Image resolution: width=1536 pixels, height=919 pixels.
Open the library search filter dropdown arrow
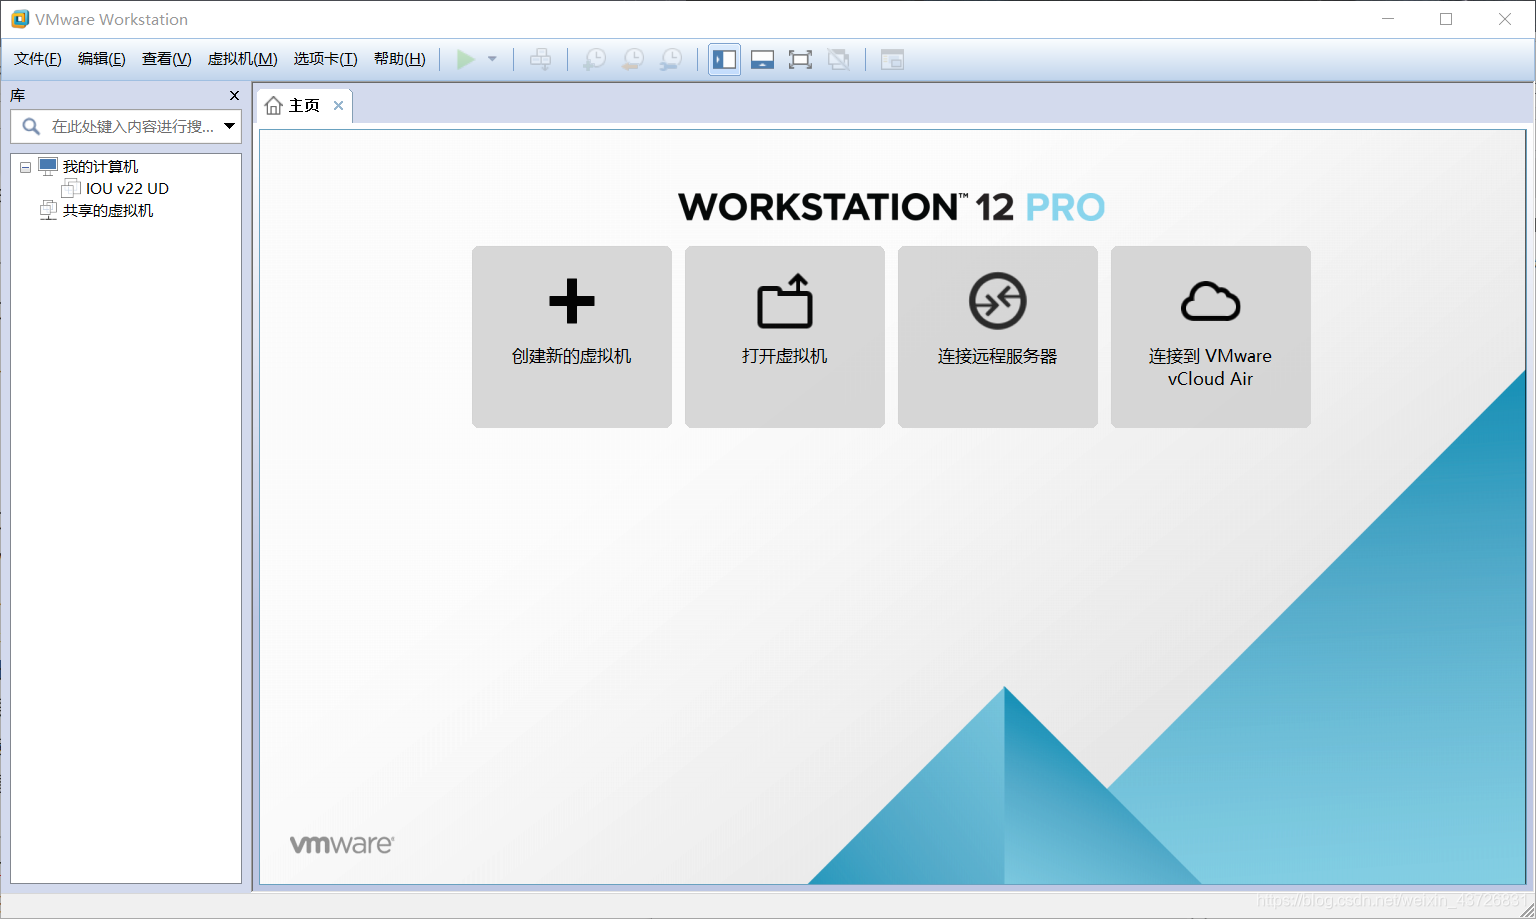pyautogui.click(x=229, y=126)
